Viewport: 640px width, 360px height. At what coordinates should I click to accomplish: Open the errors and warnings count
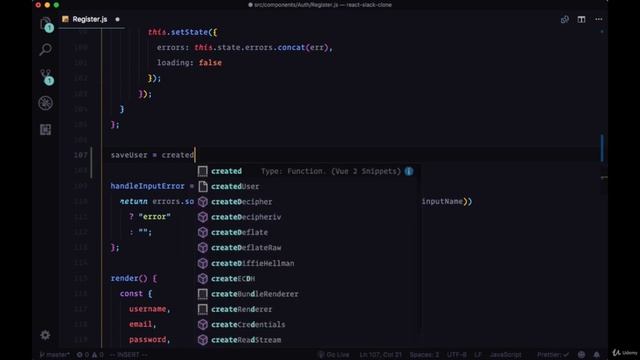coord(90,355)
